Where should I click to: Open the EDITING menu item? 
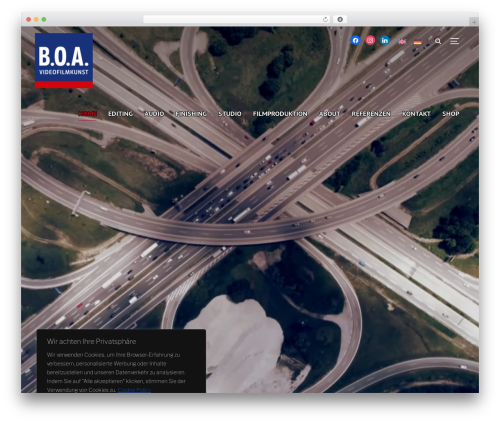click(x=120, y=114)
